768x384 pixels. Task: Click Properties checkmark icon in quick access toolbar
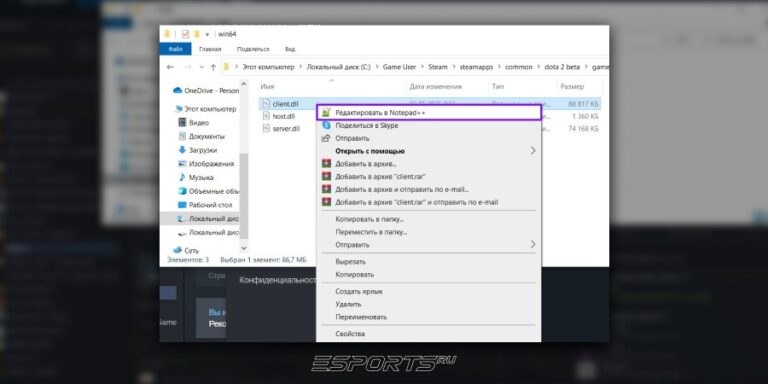click(x=185, y=34)
